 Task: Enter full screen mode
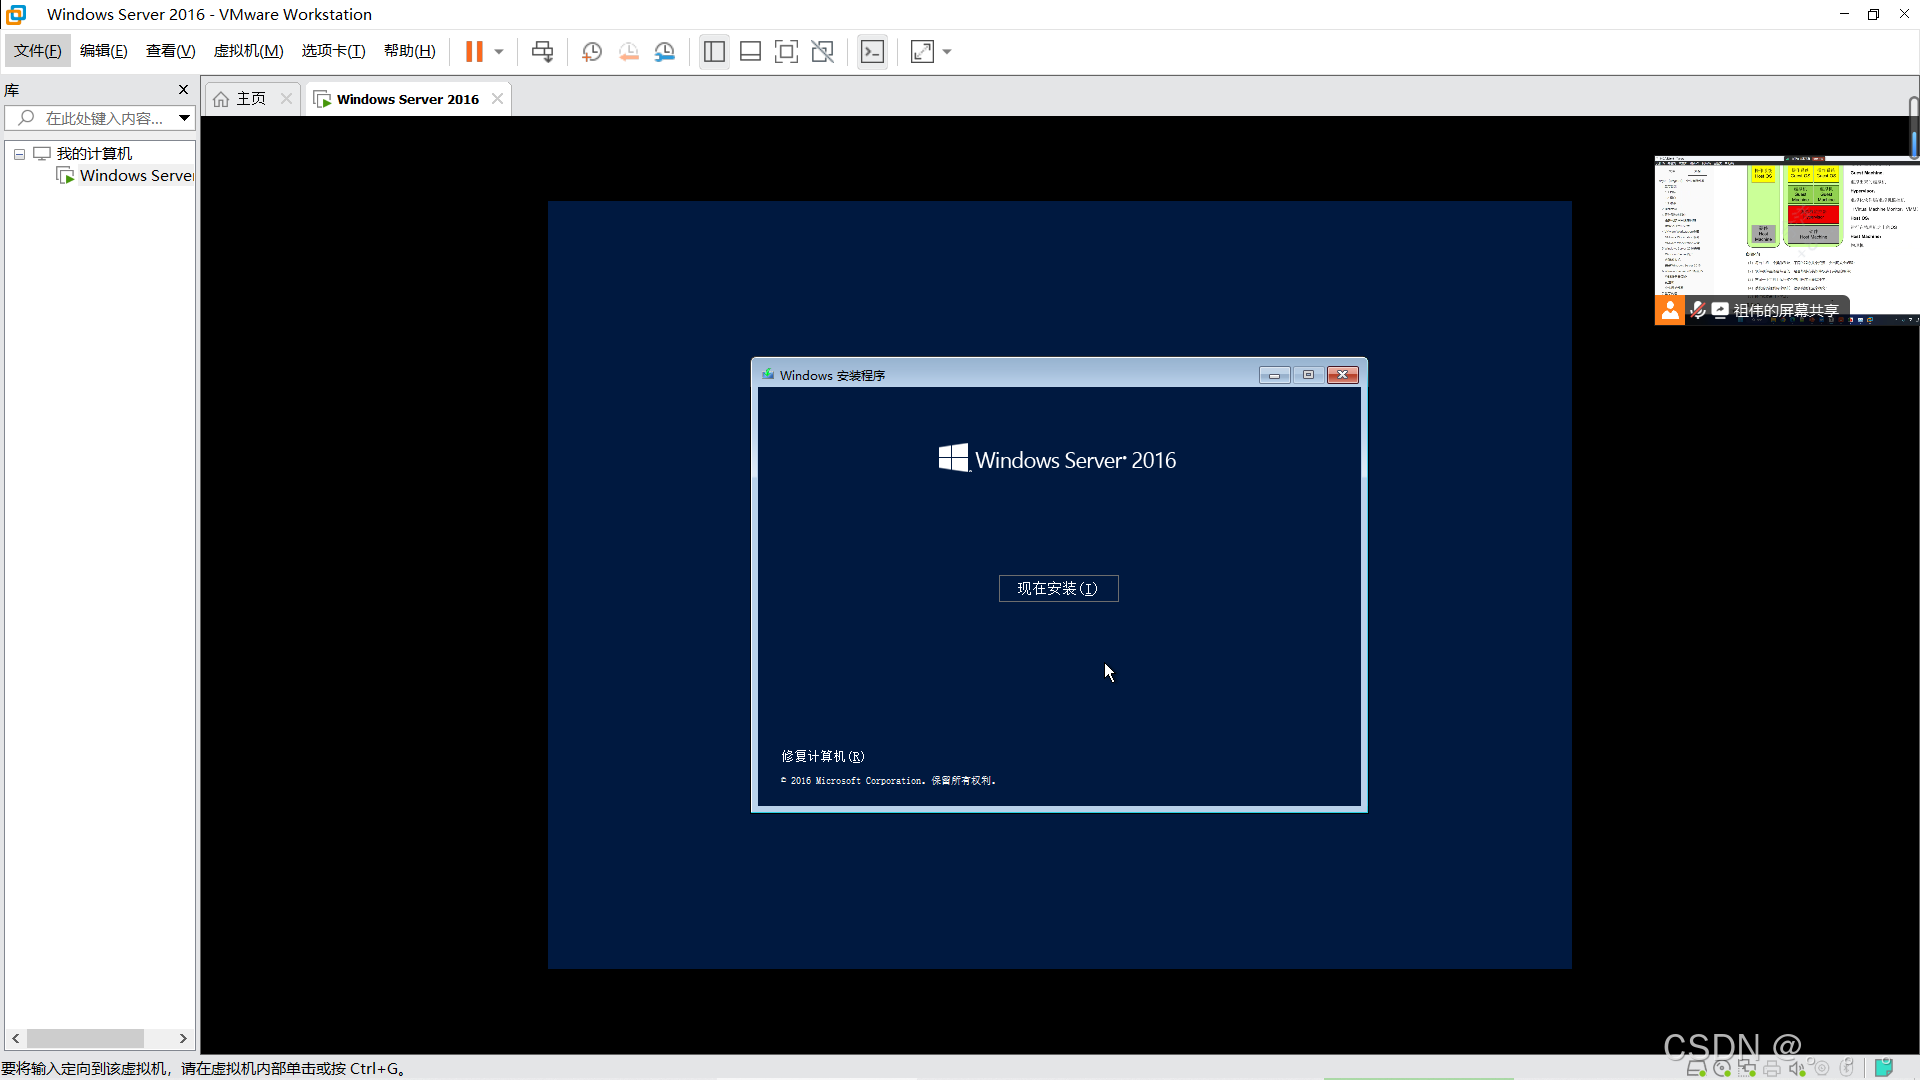point(786,52)
